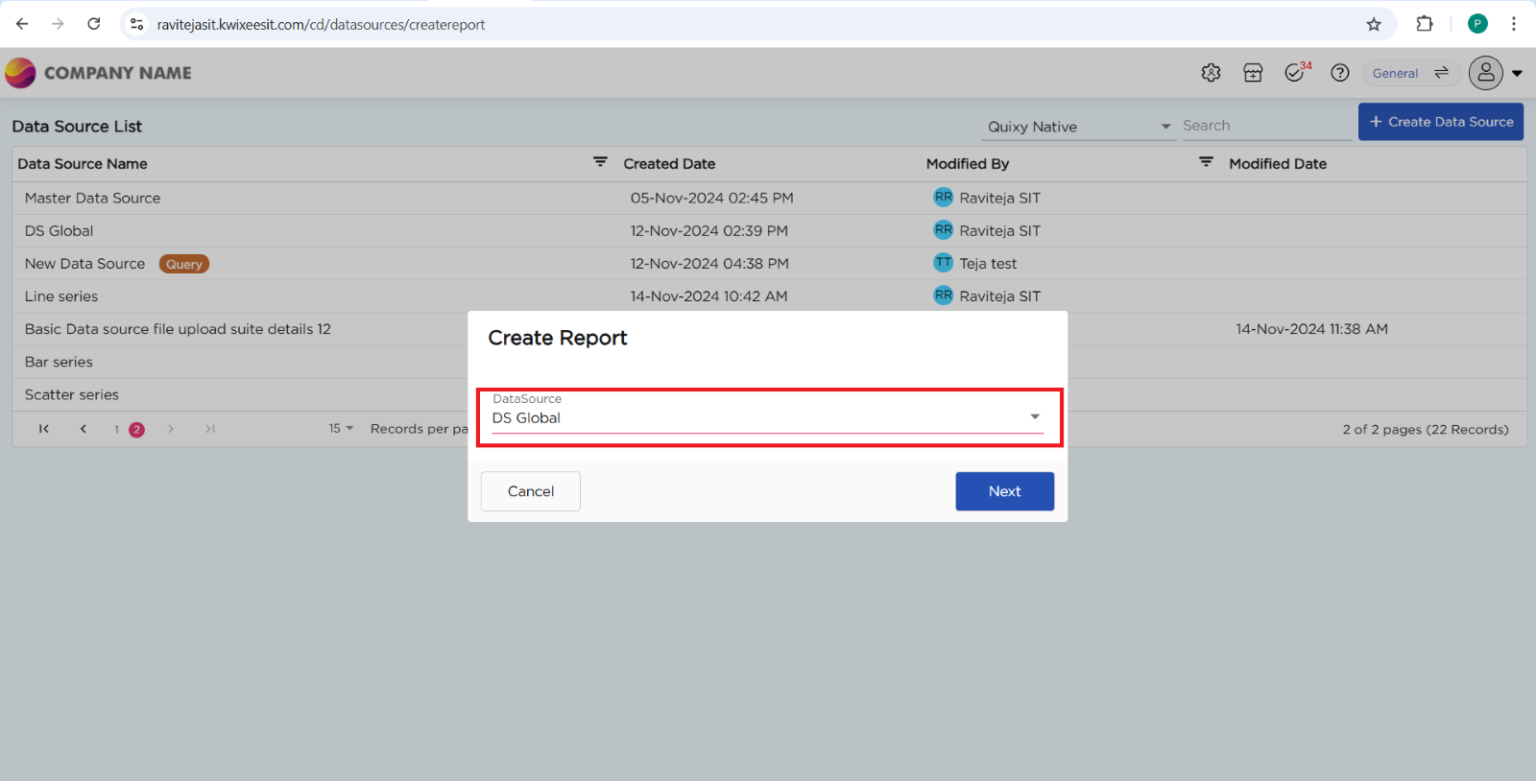Viewport: 1536px width, 781px height.
Task: Open the app marketplace store icon
Action: click(1253, 72)
